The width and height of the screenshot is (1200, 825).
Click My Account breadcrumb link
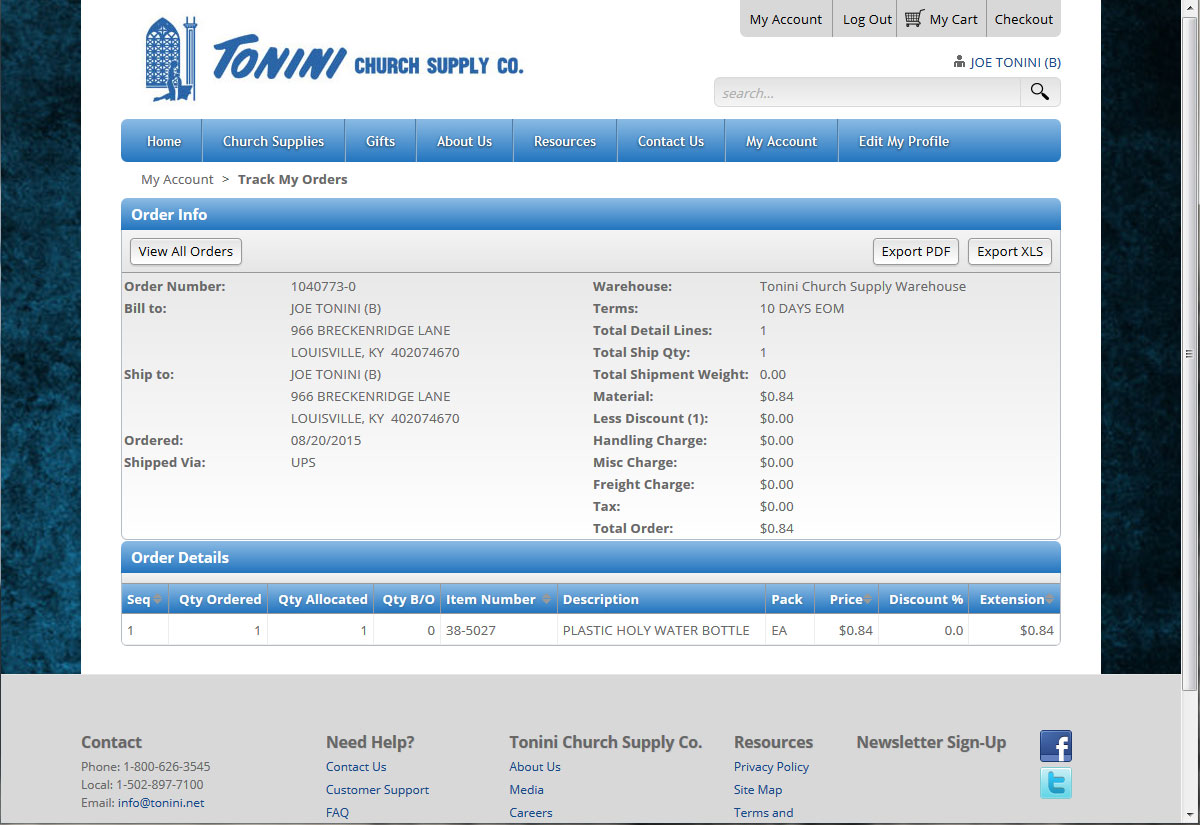click(177, 180)
